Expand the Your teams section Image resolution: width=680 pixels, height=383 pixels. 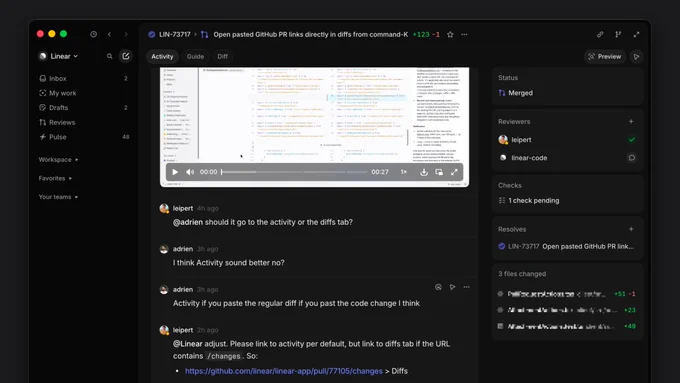(x=58, y=197)
